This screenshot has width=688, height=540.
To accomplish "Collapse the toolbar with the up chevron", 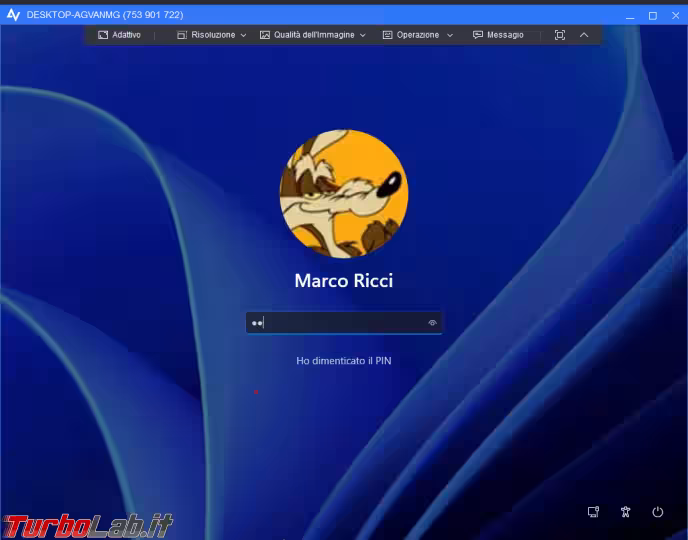I will point(584,35).
